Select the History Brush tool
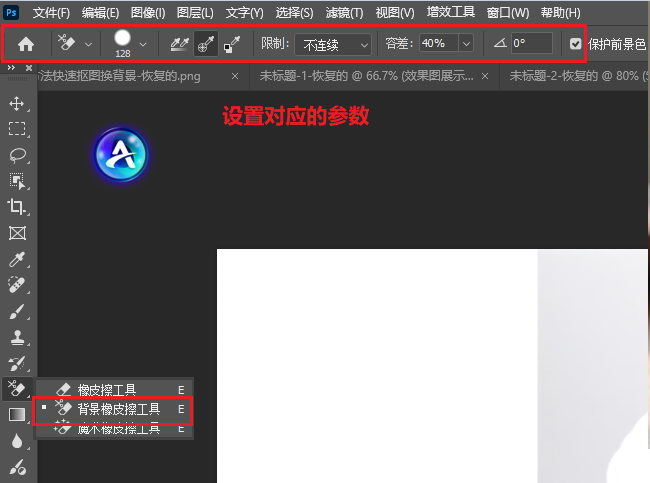The height and width of the screenshot is (483, 650). (17, 363)
